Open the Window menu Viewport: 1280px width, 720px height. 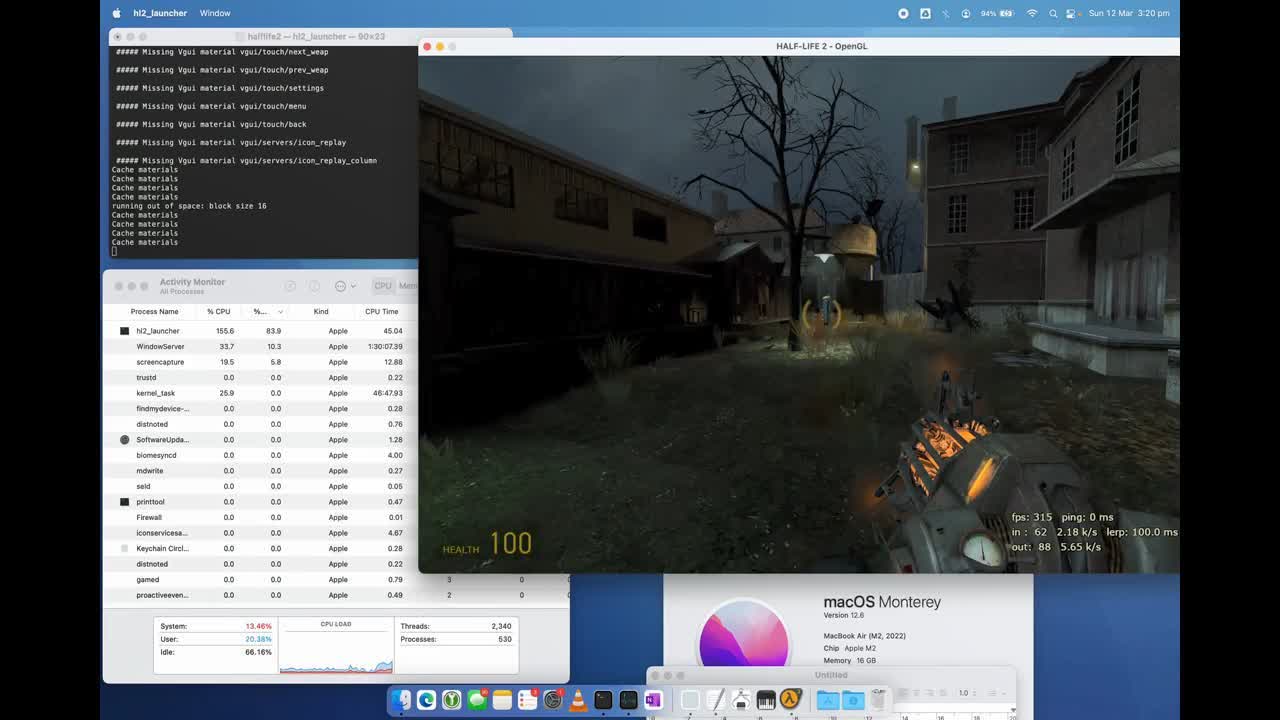pyautogui.click(x=215, y=13)
